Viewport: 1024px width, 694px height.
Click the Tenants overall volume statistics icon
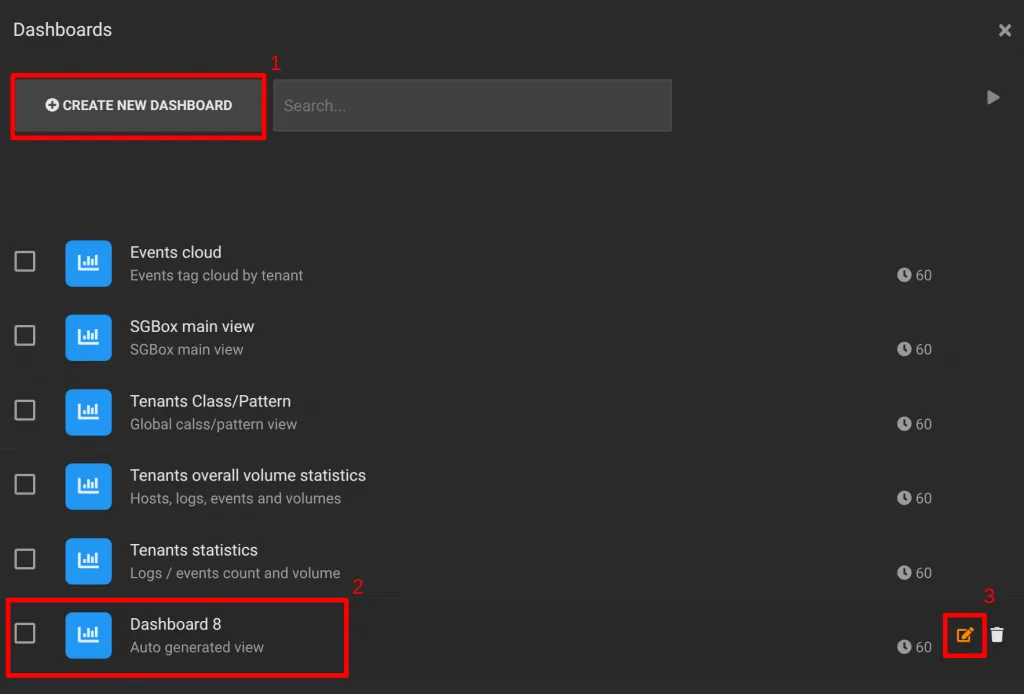click(88, 486)
